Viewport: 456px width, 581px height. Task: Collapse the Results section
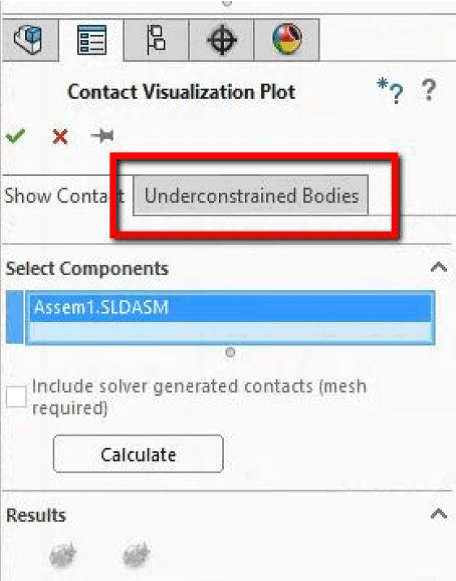pos(439,514)
